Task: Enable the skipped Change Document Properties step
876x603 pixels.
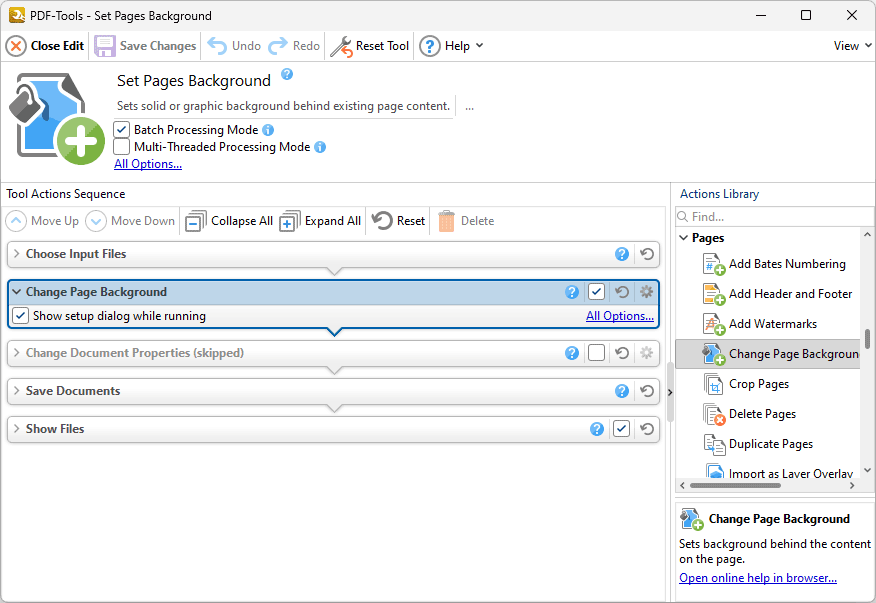Action: [597, 353]
